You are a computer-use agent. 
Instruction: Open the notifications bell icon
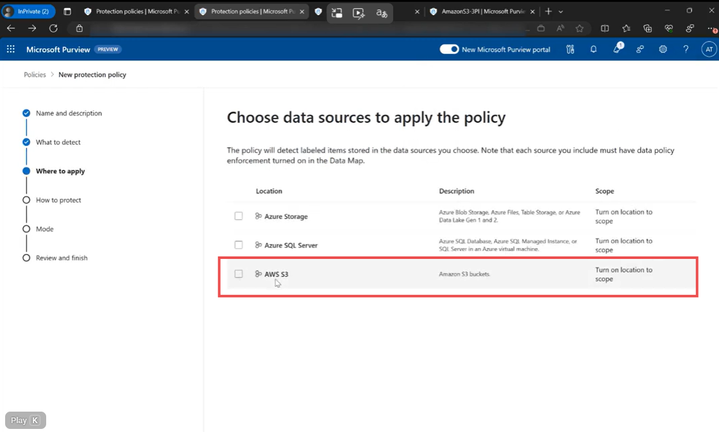[x=593, y=49]
